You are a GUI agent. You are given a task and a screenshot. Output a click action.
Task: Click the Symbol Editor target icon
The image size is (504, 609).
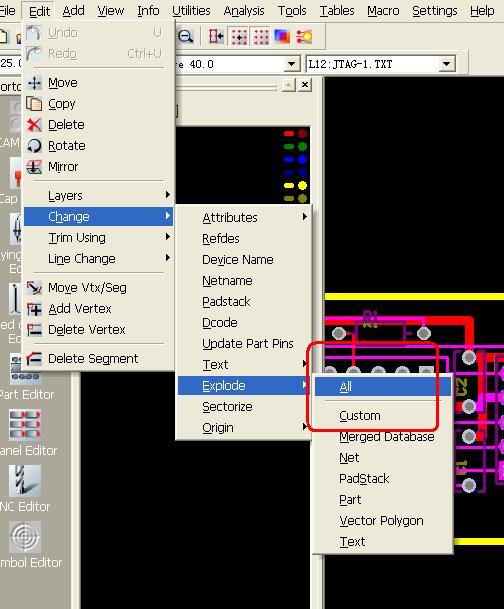pyautogui.click(x=24, y=537)
